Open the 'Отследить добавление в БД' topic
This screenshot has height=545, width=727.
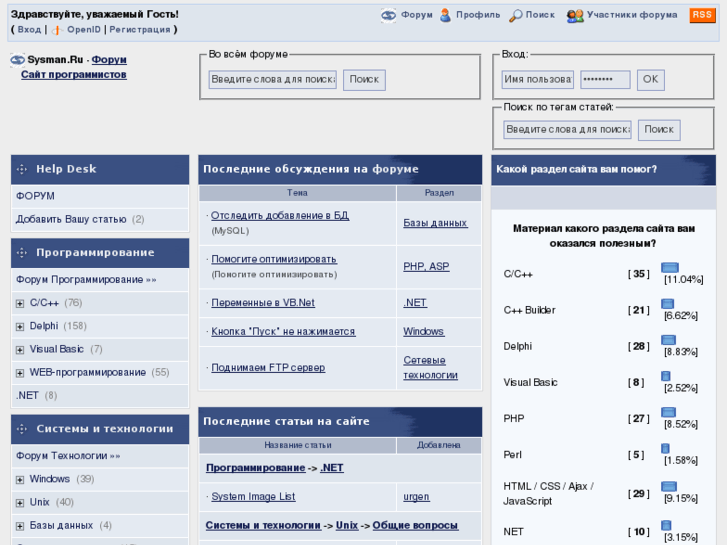[280, 215]
